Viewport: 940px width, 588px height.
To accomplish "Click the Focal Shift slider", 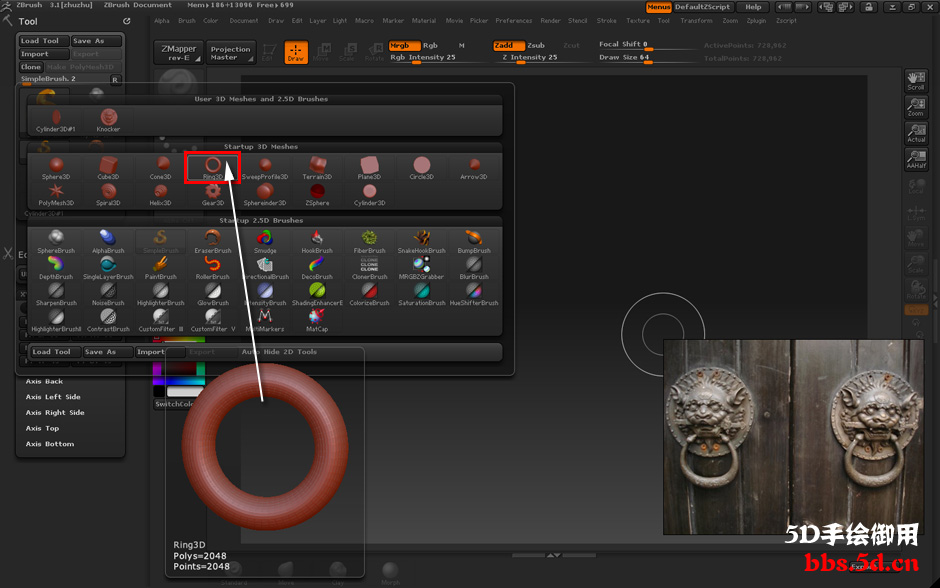I will pos(646,45).
